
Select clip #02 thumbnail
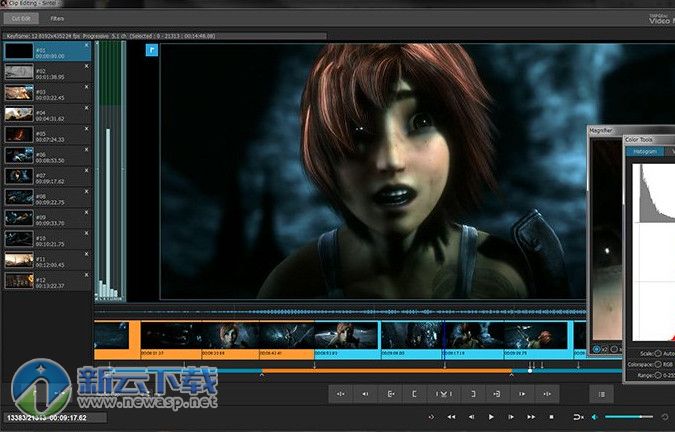tap(19, 72)
